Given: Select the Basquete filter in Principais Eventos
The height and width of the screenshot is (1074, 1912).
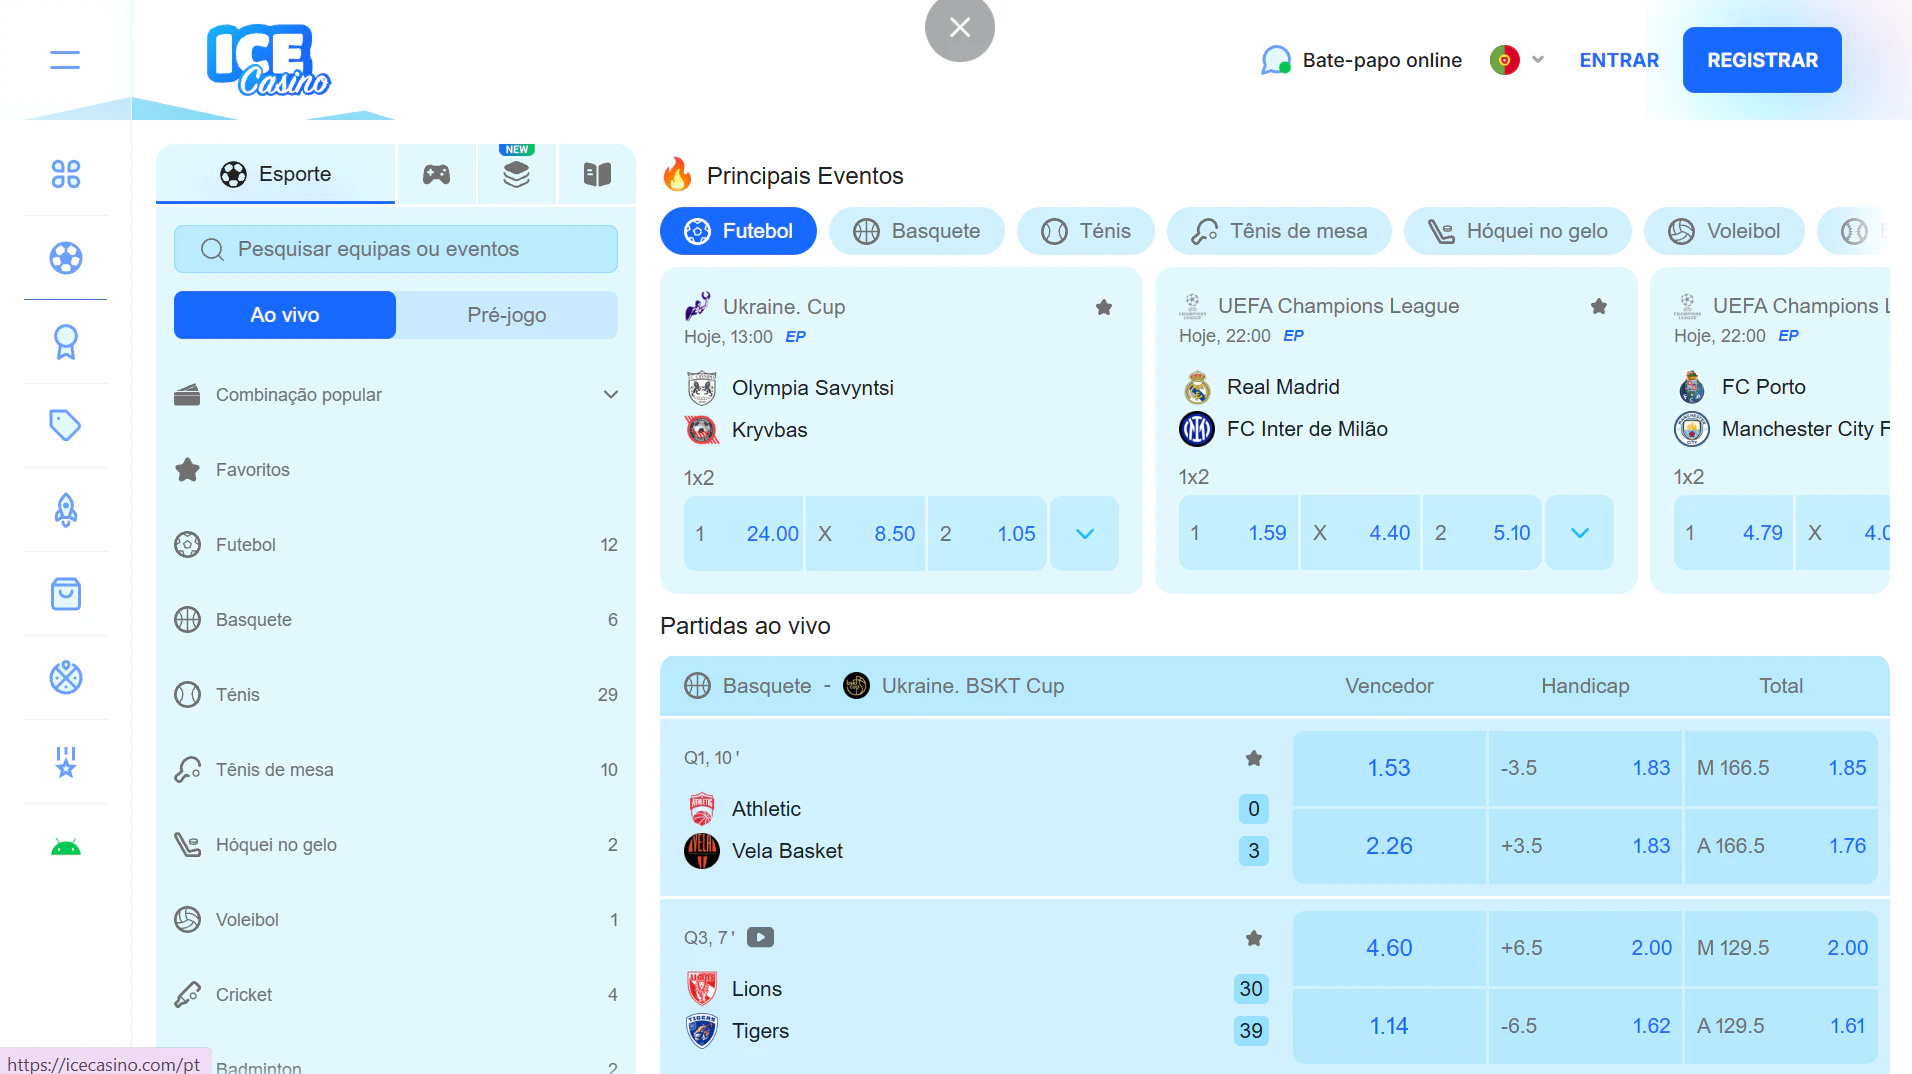Looking at the screenshot, I should tap(917, 231).
